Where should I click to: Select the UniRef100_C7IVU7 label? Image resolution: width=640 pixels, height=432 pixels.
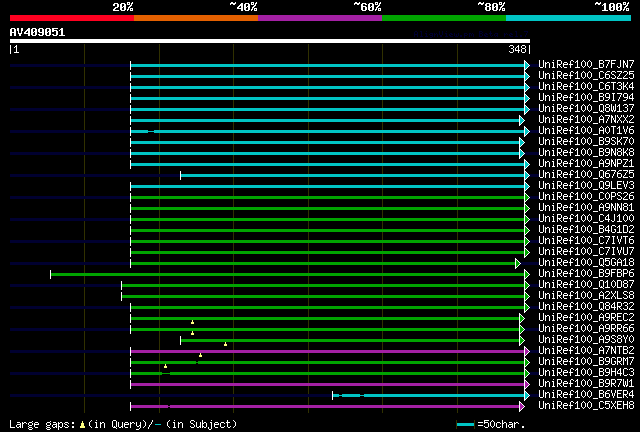pos(586,252)
